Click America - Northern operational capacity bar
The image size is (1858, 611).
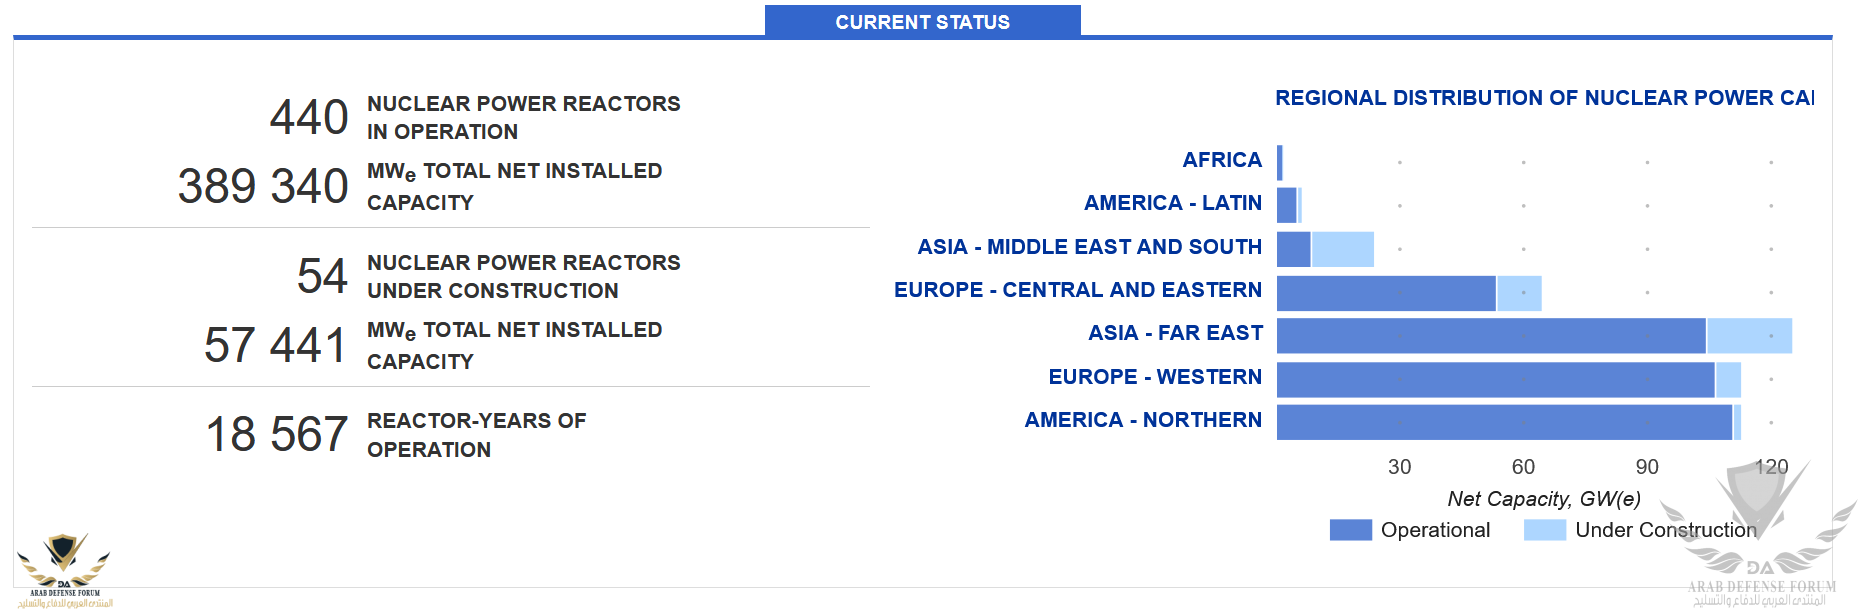(x=1504, y=422)
